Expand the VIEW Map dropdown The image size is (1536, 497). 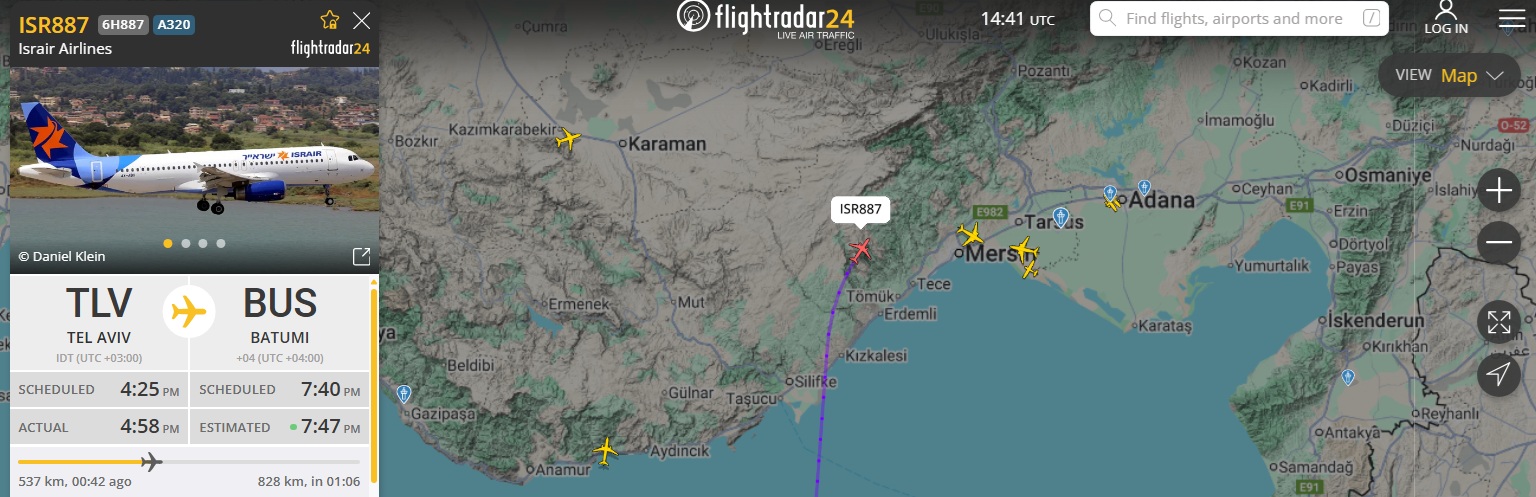[x=1449, y=75]
